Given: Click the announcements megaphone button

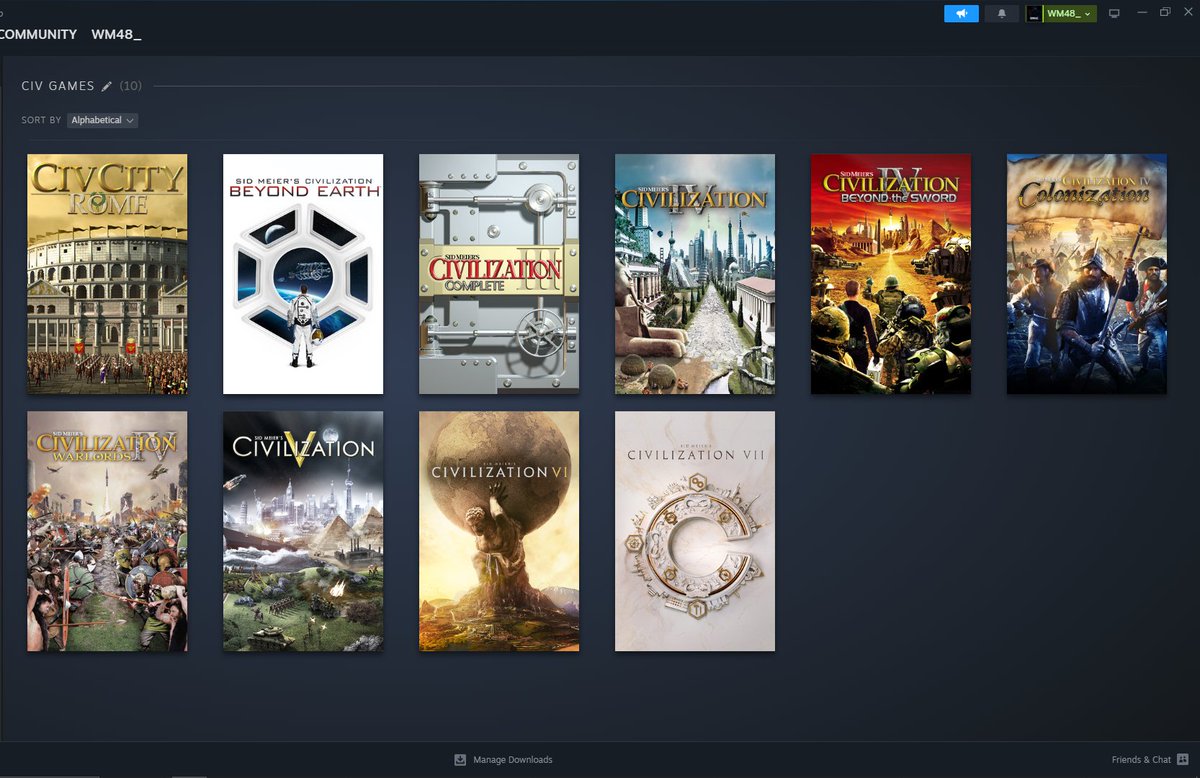Looking at the screenshot, I should 961,13.
